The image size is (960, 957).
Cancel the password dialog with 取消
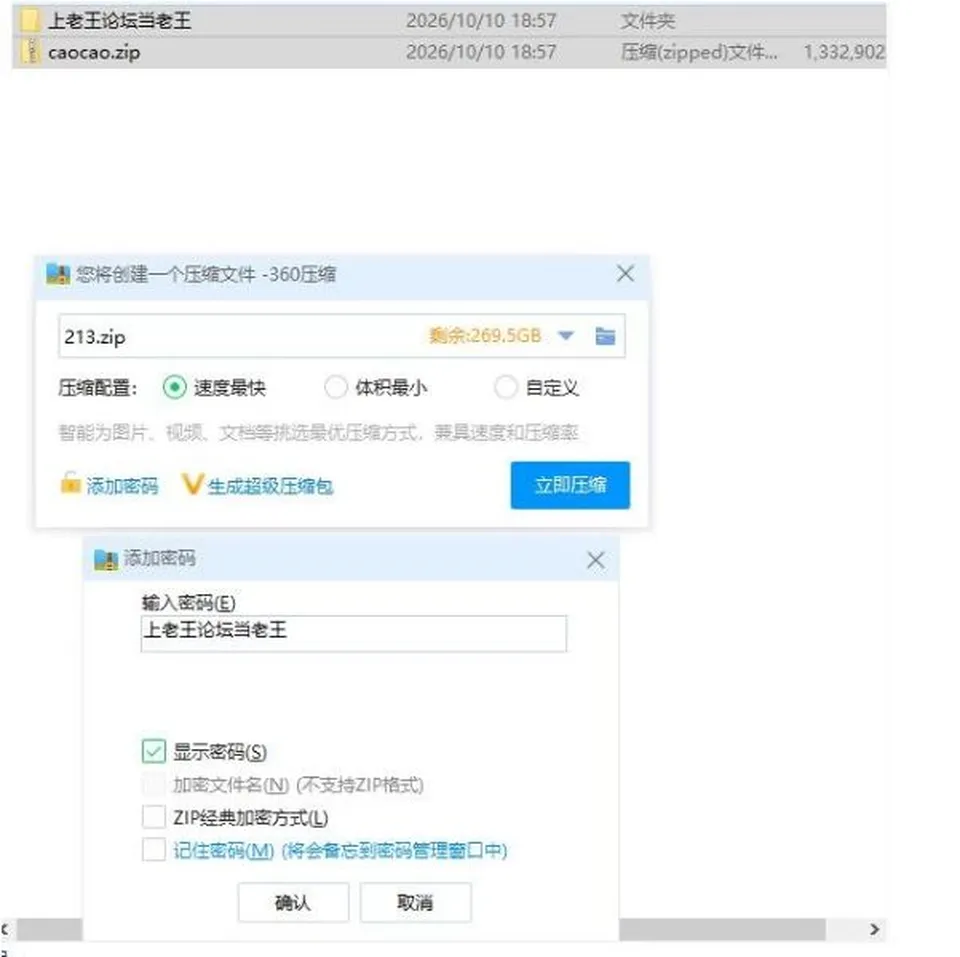[x=416, y=902]
